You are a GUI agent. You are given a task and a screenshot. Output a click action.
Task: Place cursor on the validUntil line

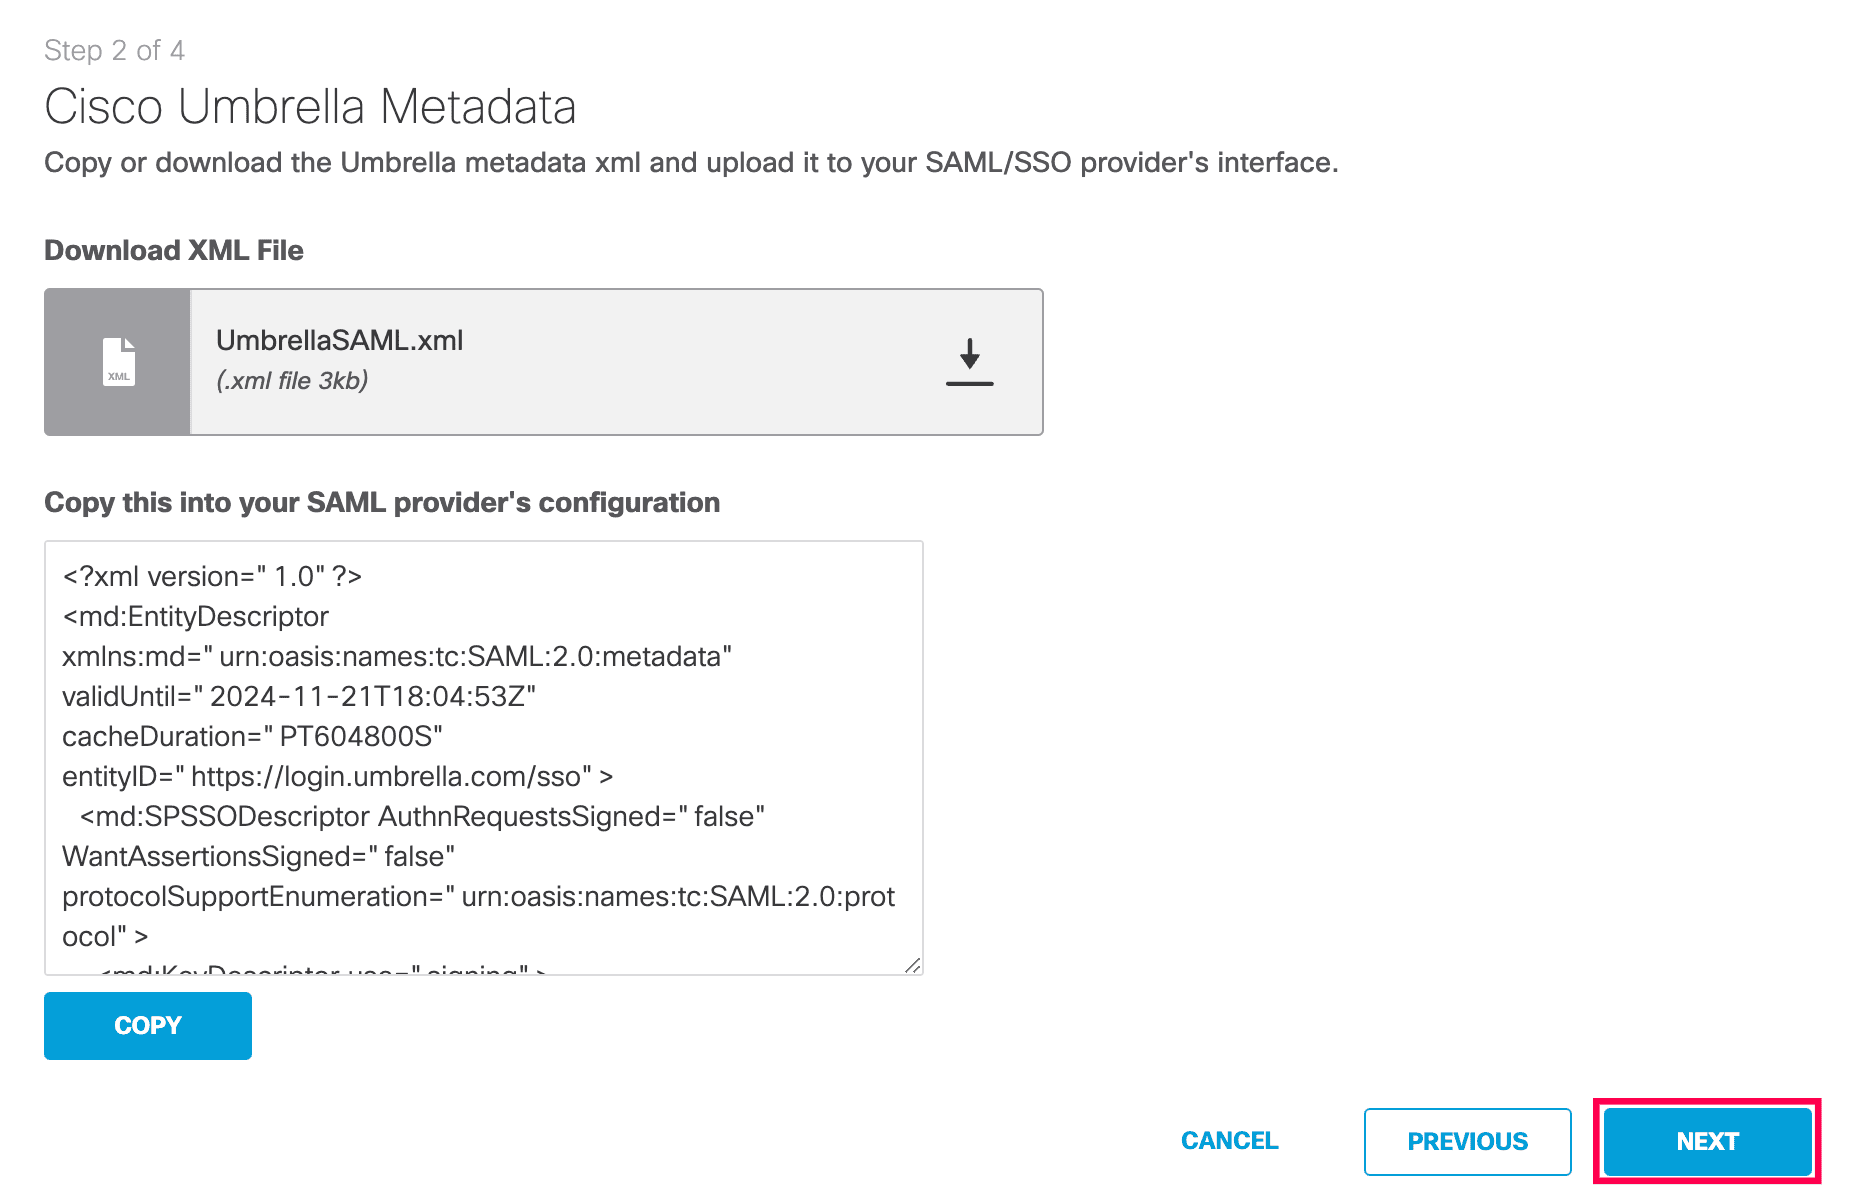pyautogui.click(x=299, y=697)
